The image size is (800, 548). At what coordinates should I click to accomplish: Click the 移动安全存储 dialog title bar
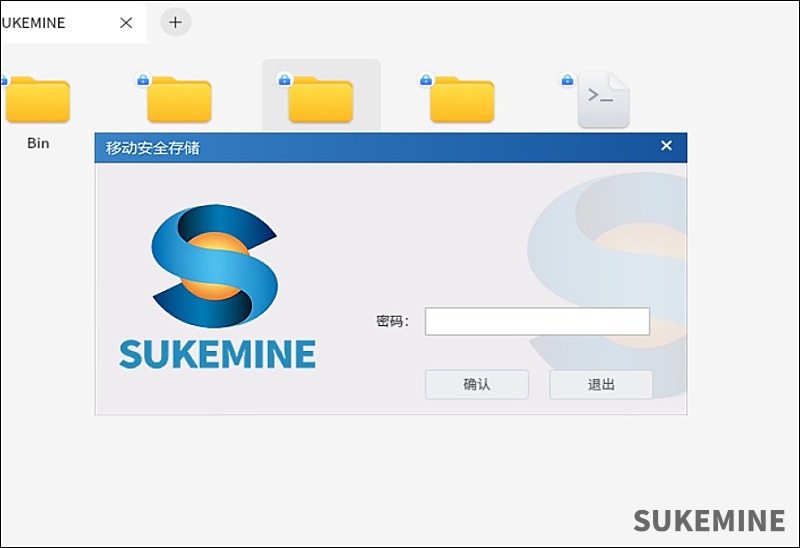click(380, 148)
